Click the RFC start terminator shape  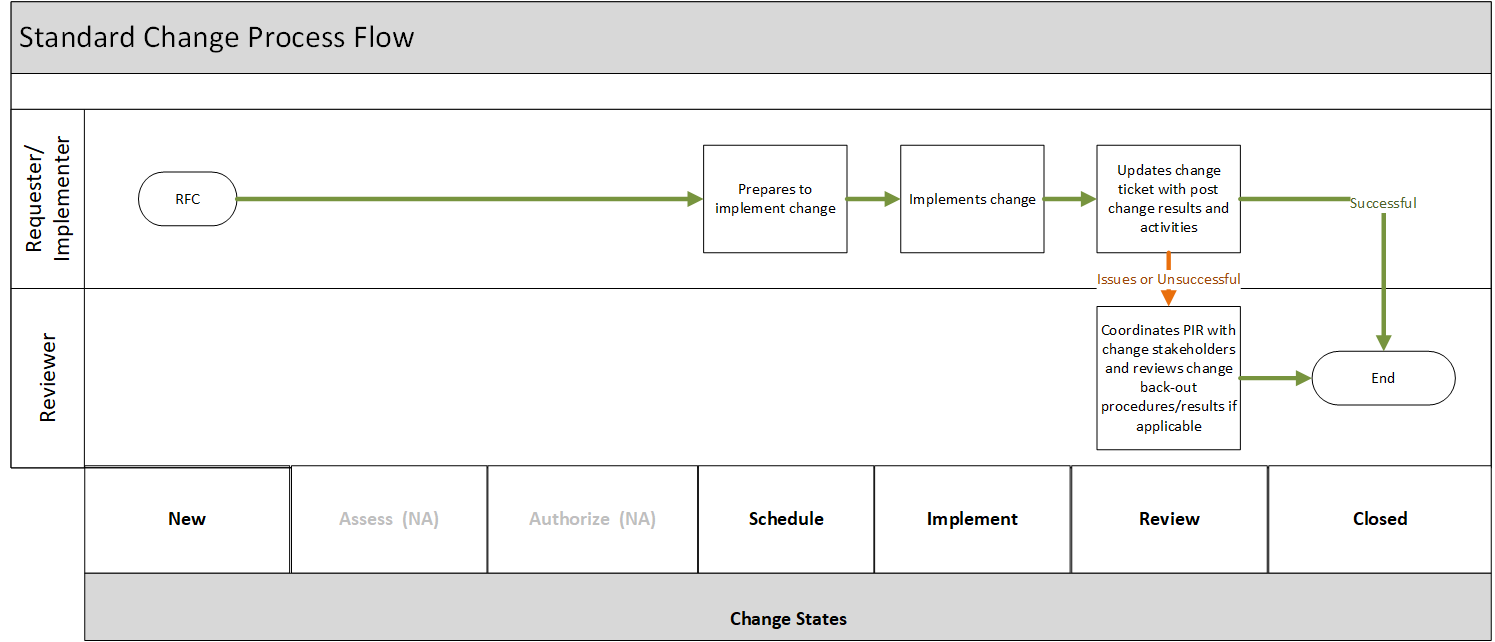[x=187, y=199]
